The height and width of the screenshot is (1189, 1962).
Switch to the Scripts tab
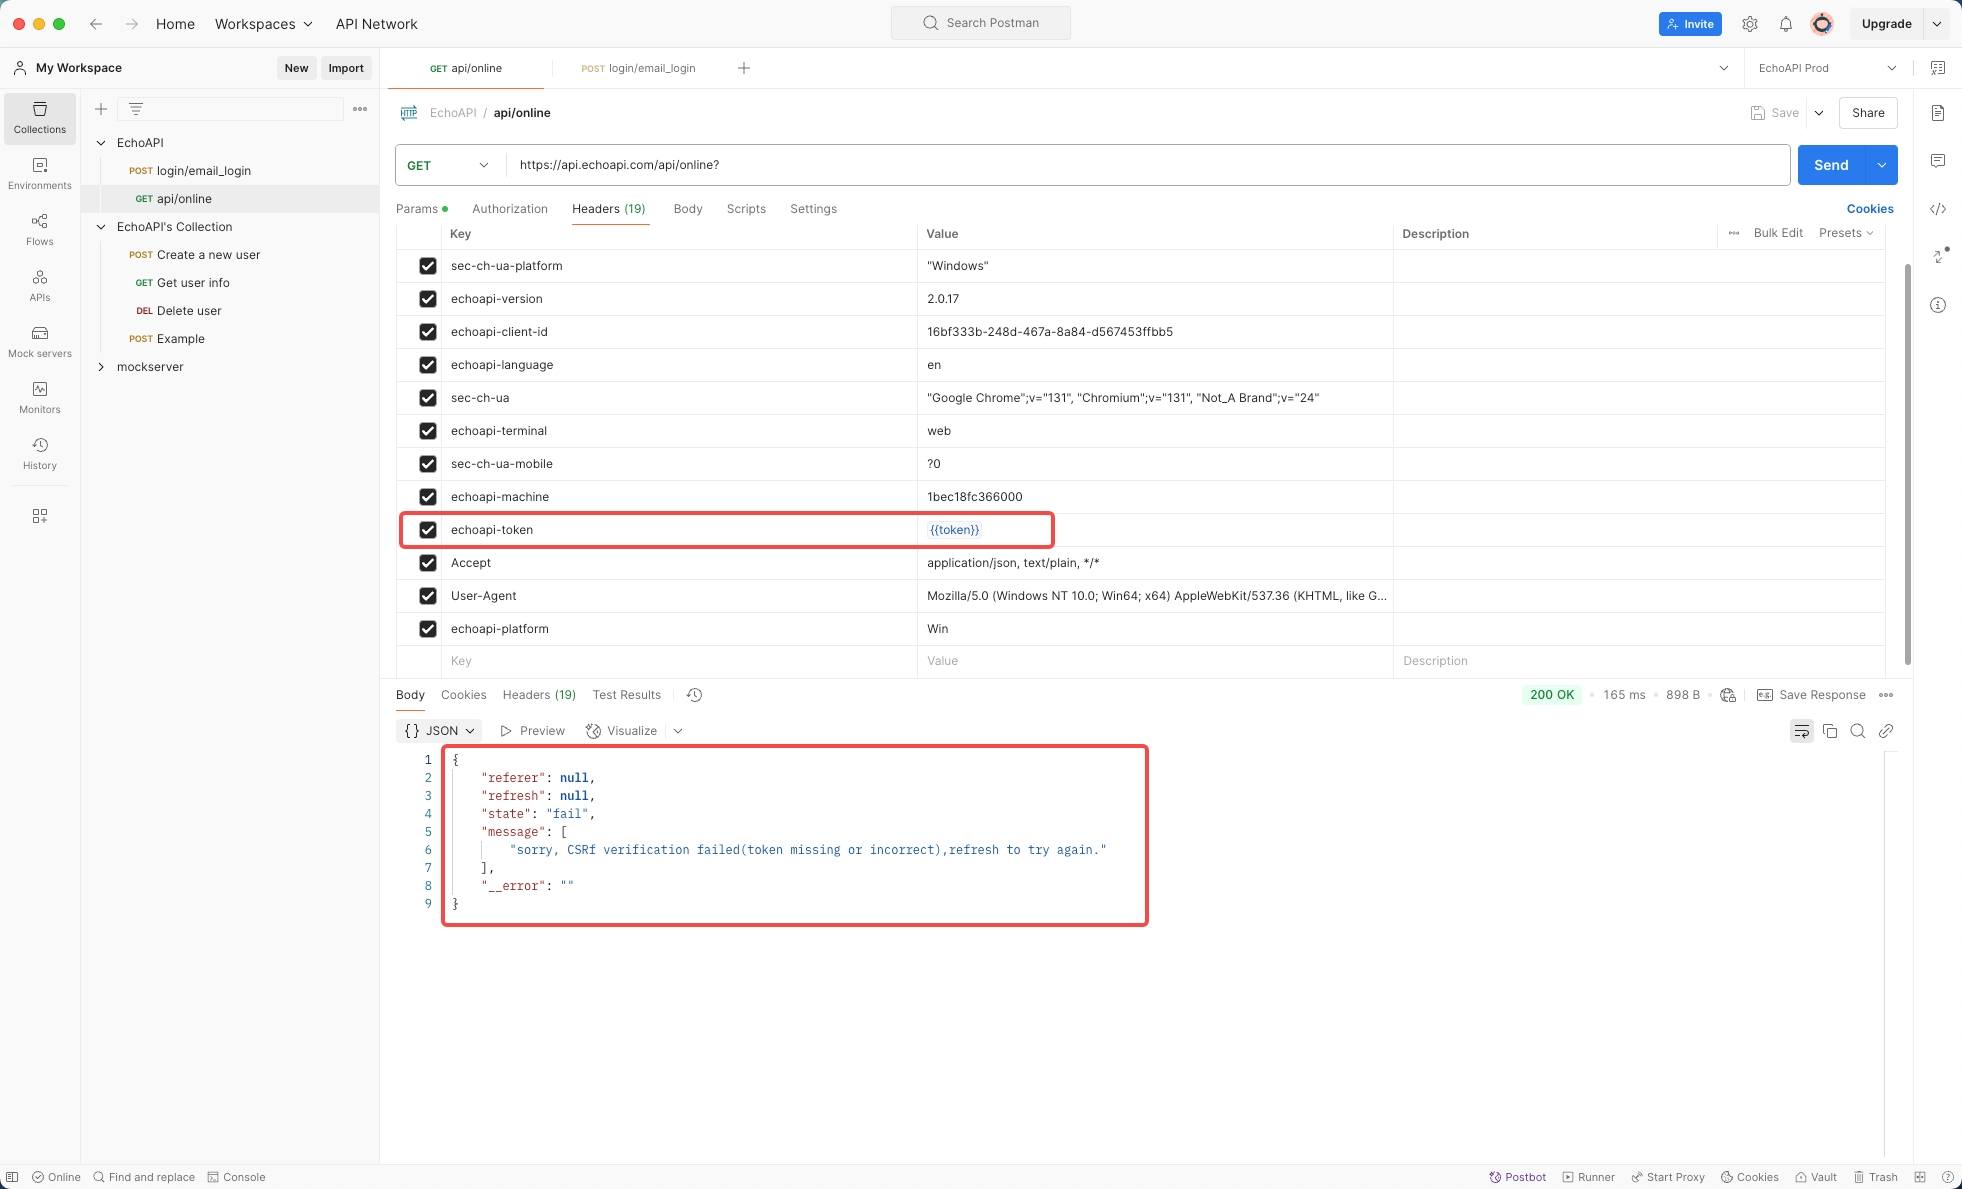[x=746, y=209]
